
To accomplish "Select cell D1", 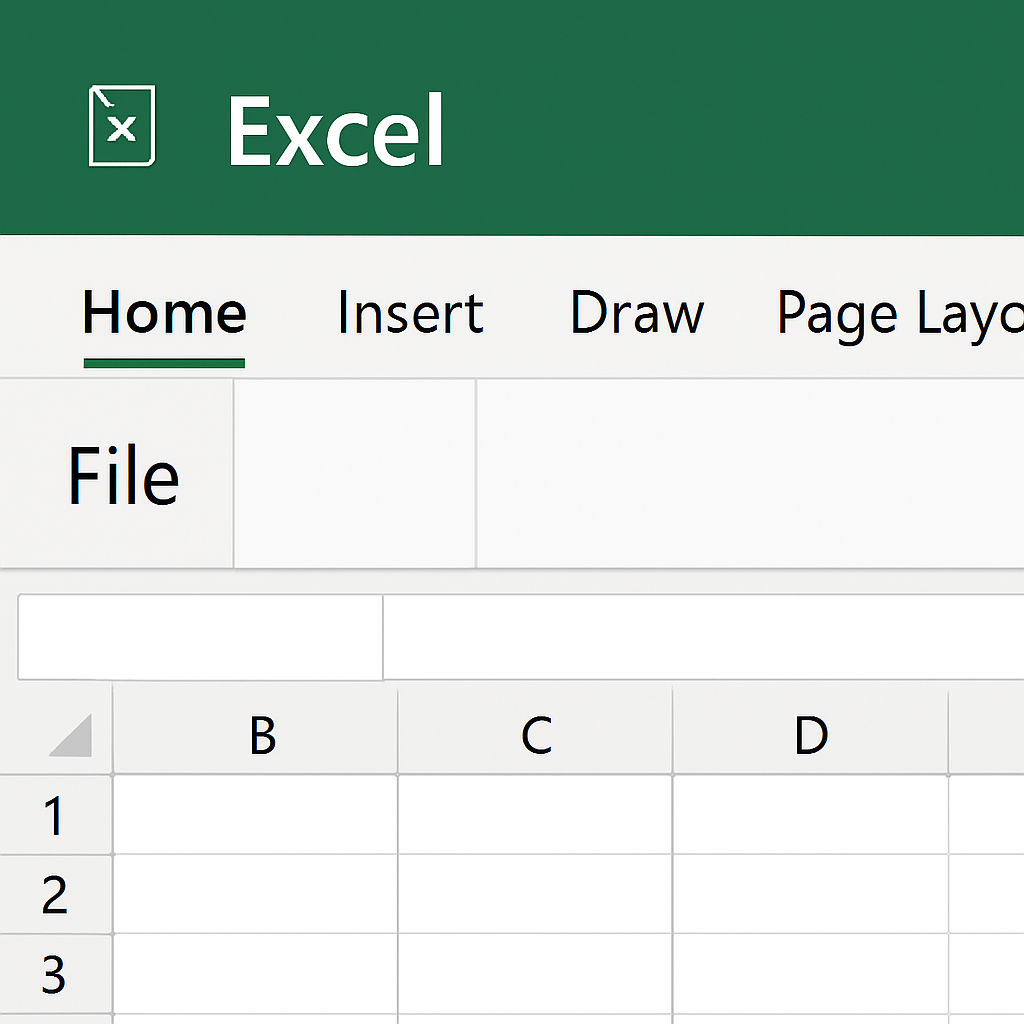I will click(x=810, y=815).
